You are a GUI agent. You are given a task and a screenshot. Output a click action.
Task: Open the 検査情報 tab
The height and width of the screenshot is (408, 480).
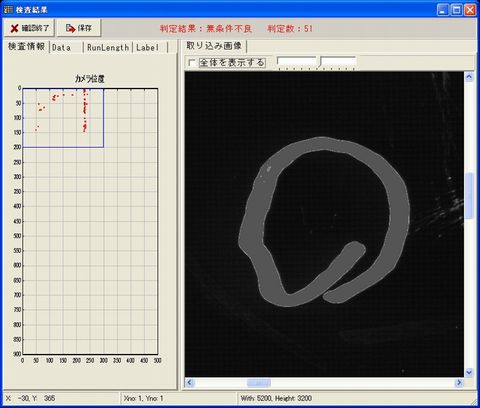point(26,46)
